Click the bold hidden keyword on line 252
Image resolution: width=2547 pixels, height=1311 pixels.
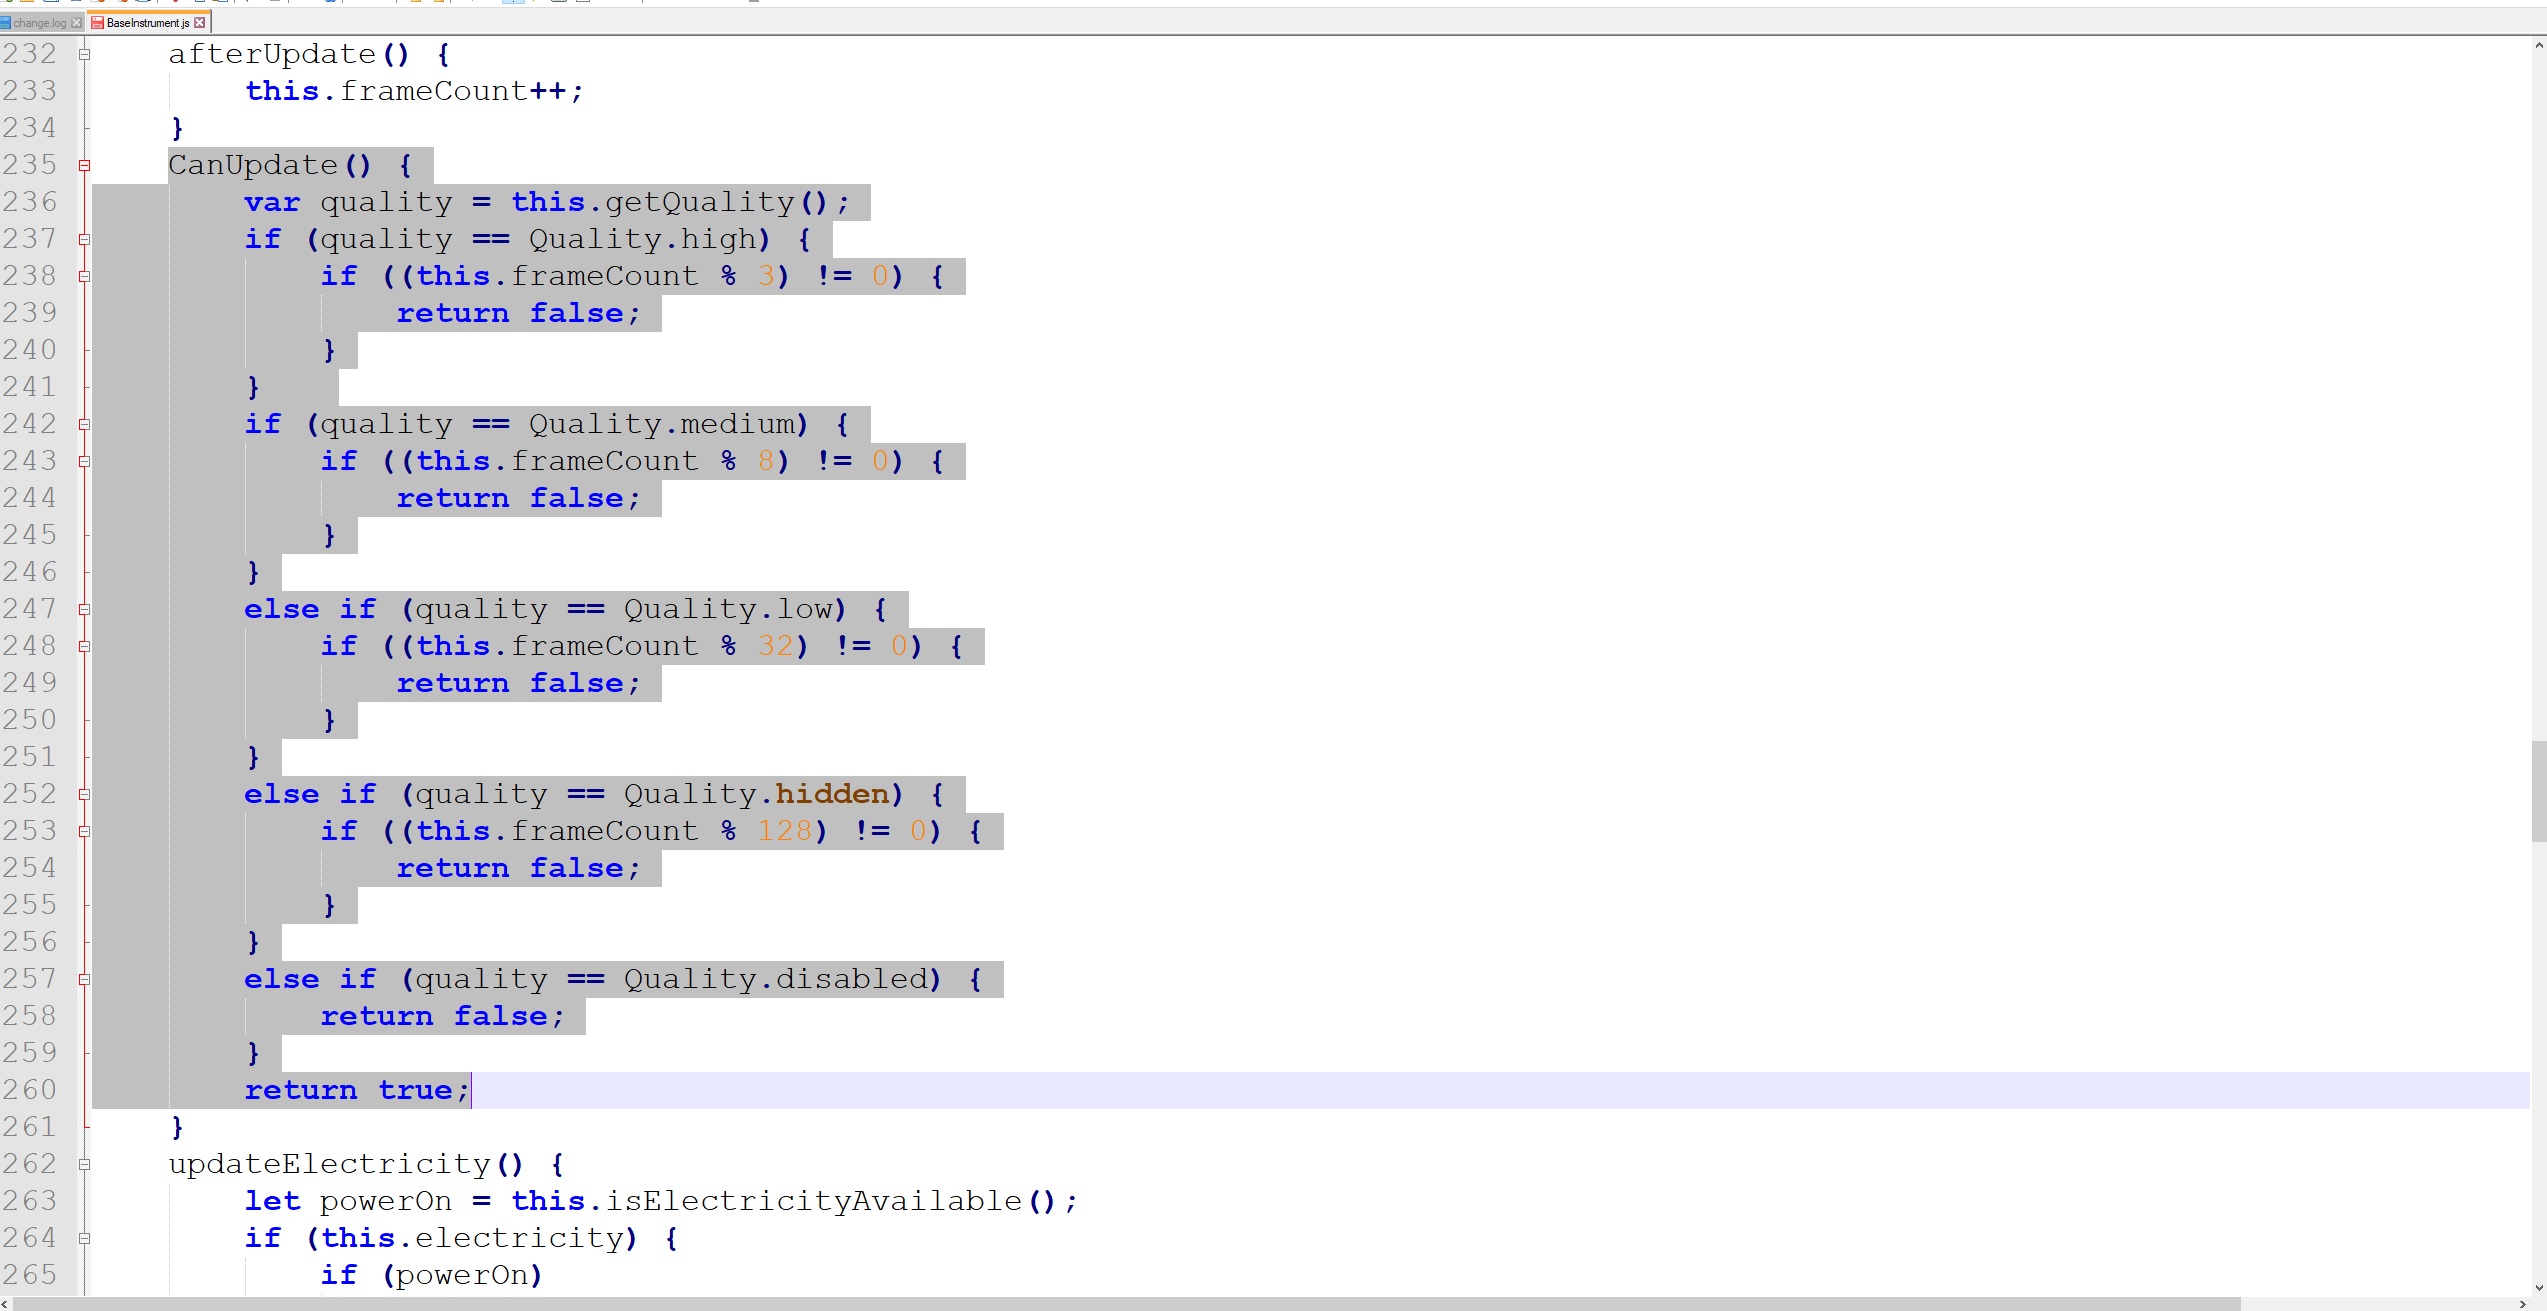(x=832, y=794)
